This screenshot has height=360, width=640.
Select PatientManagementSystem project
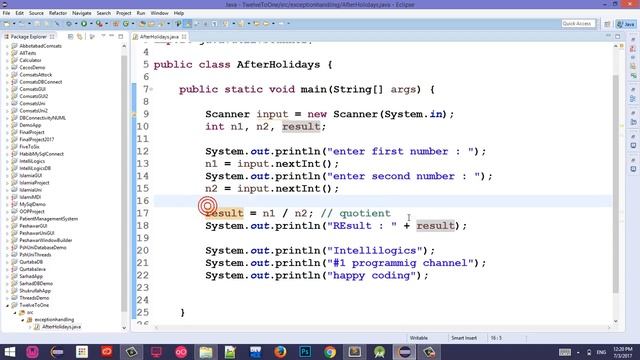(48, 219)
